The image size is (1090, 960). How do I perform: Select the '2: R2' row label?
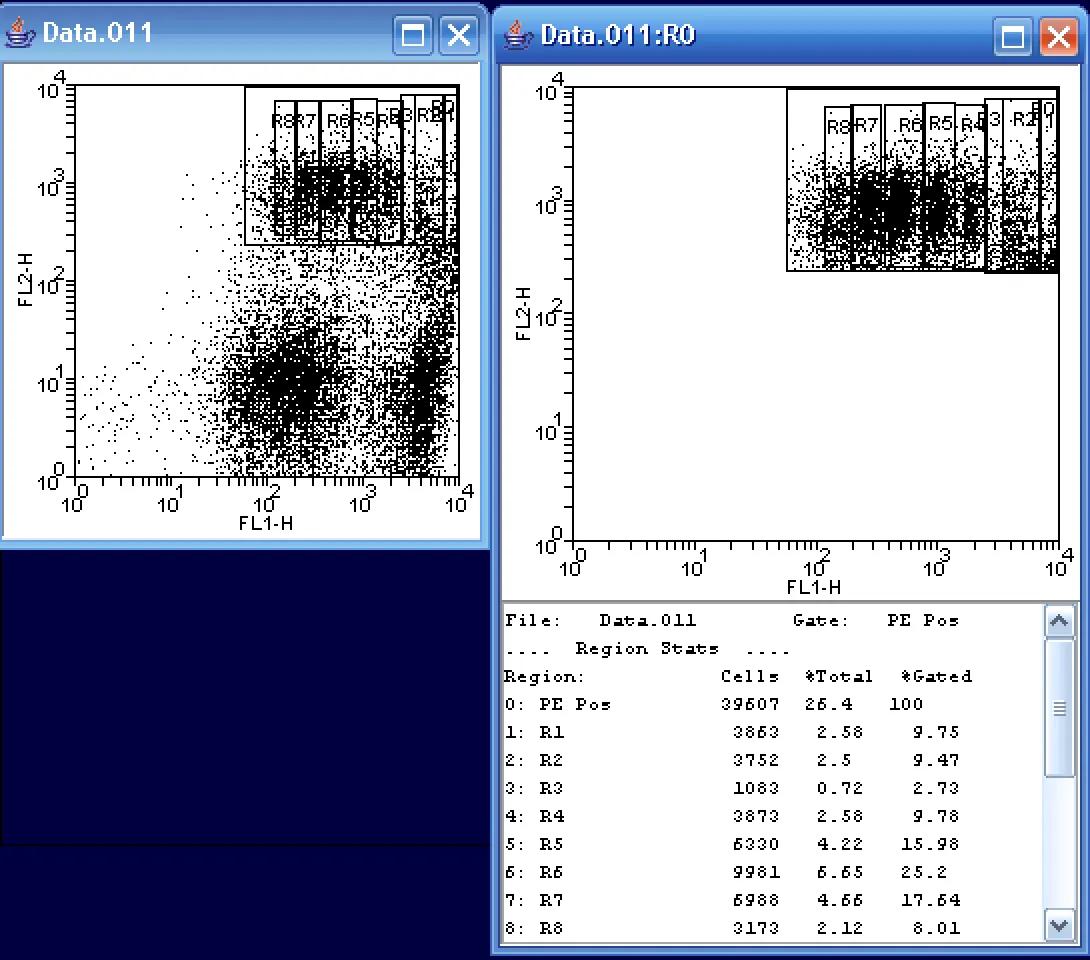pyautogui.click(x=535, y=760)
